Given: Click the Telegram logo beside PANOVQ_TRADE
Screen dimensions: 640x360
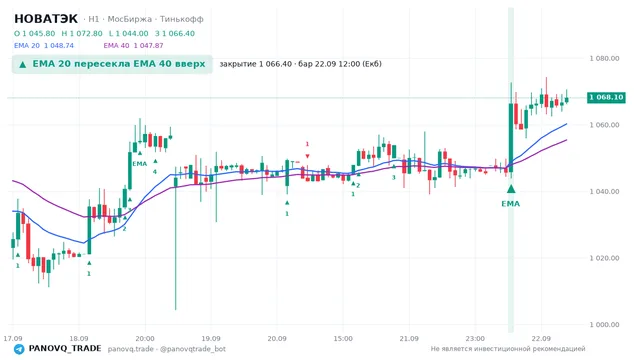Looking at the screenshot, I should coord(19,349).
